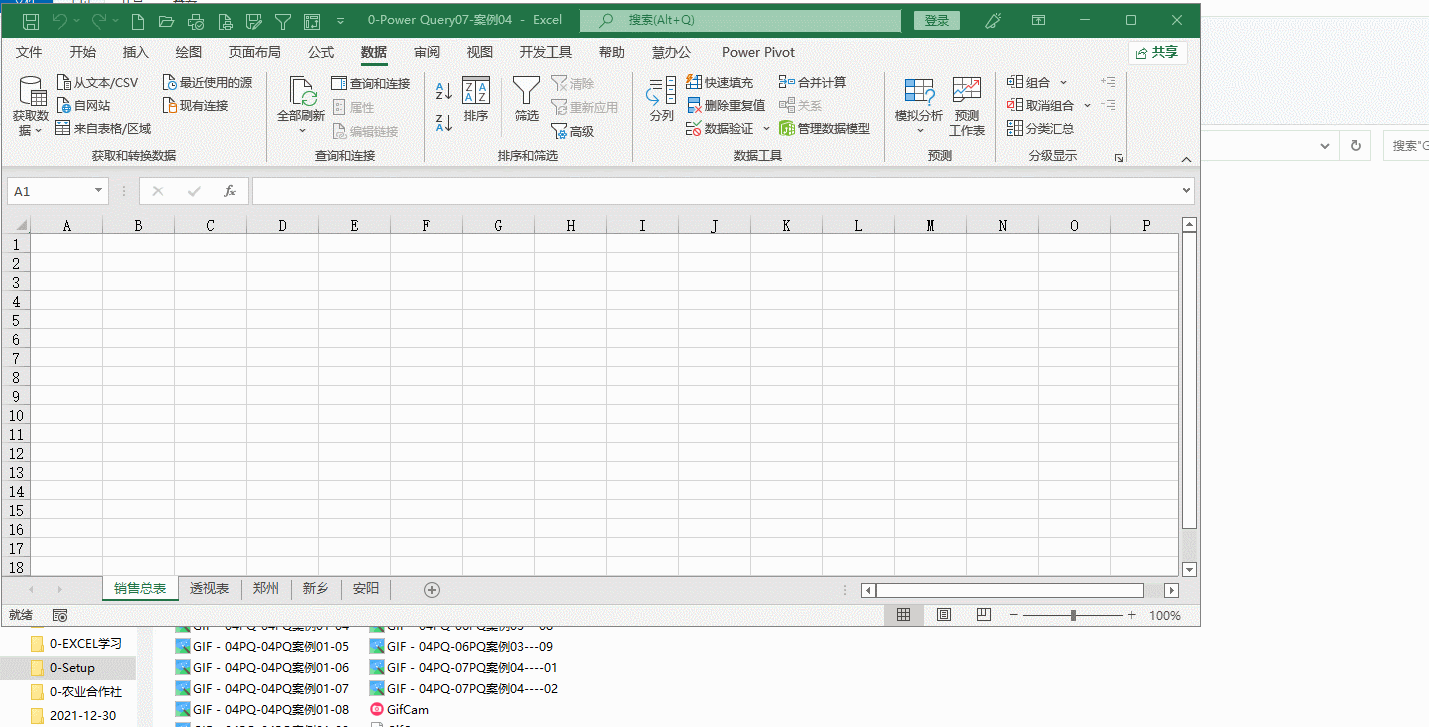Open Existing Connections (现有连接)
The width and height of the screenshot is (1429, 727).
click(195, 105)
